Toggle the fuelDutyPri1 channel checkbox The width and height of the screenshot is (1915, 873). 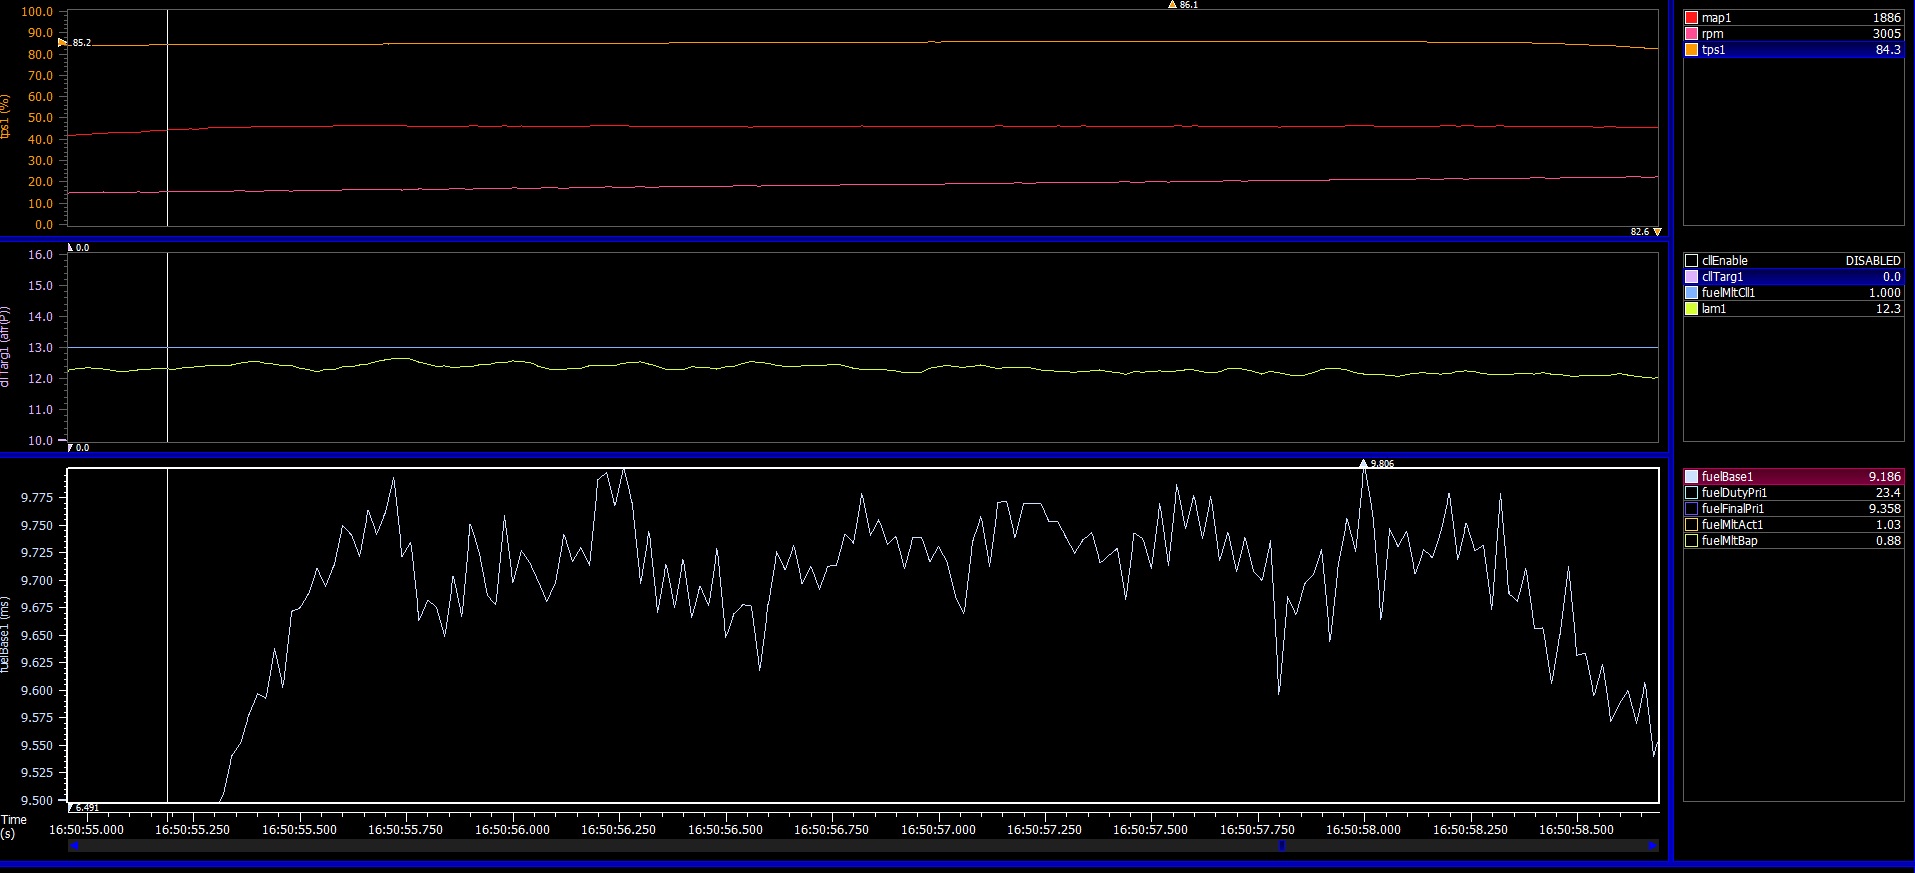pos(1691,493)
